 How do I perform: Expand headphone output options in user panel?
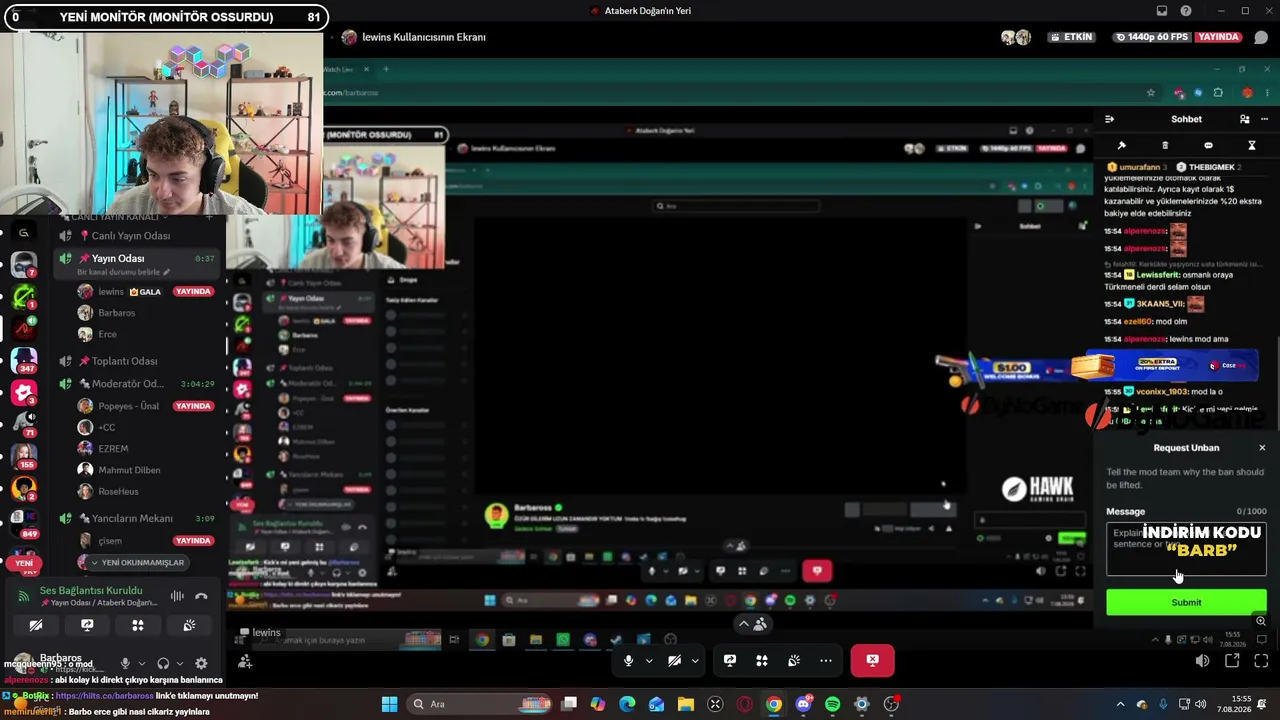[x=179, y=663]
